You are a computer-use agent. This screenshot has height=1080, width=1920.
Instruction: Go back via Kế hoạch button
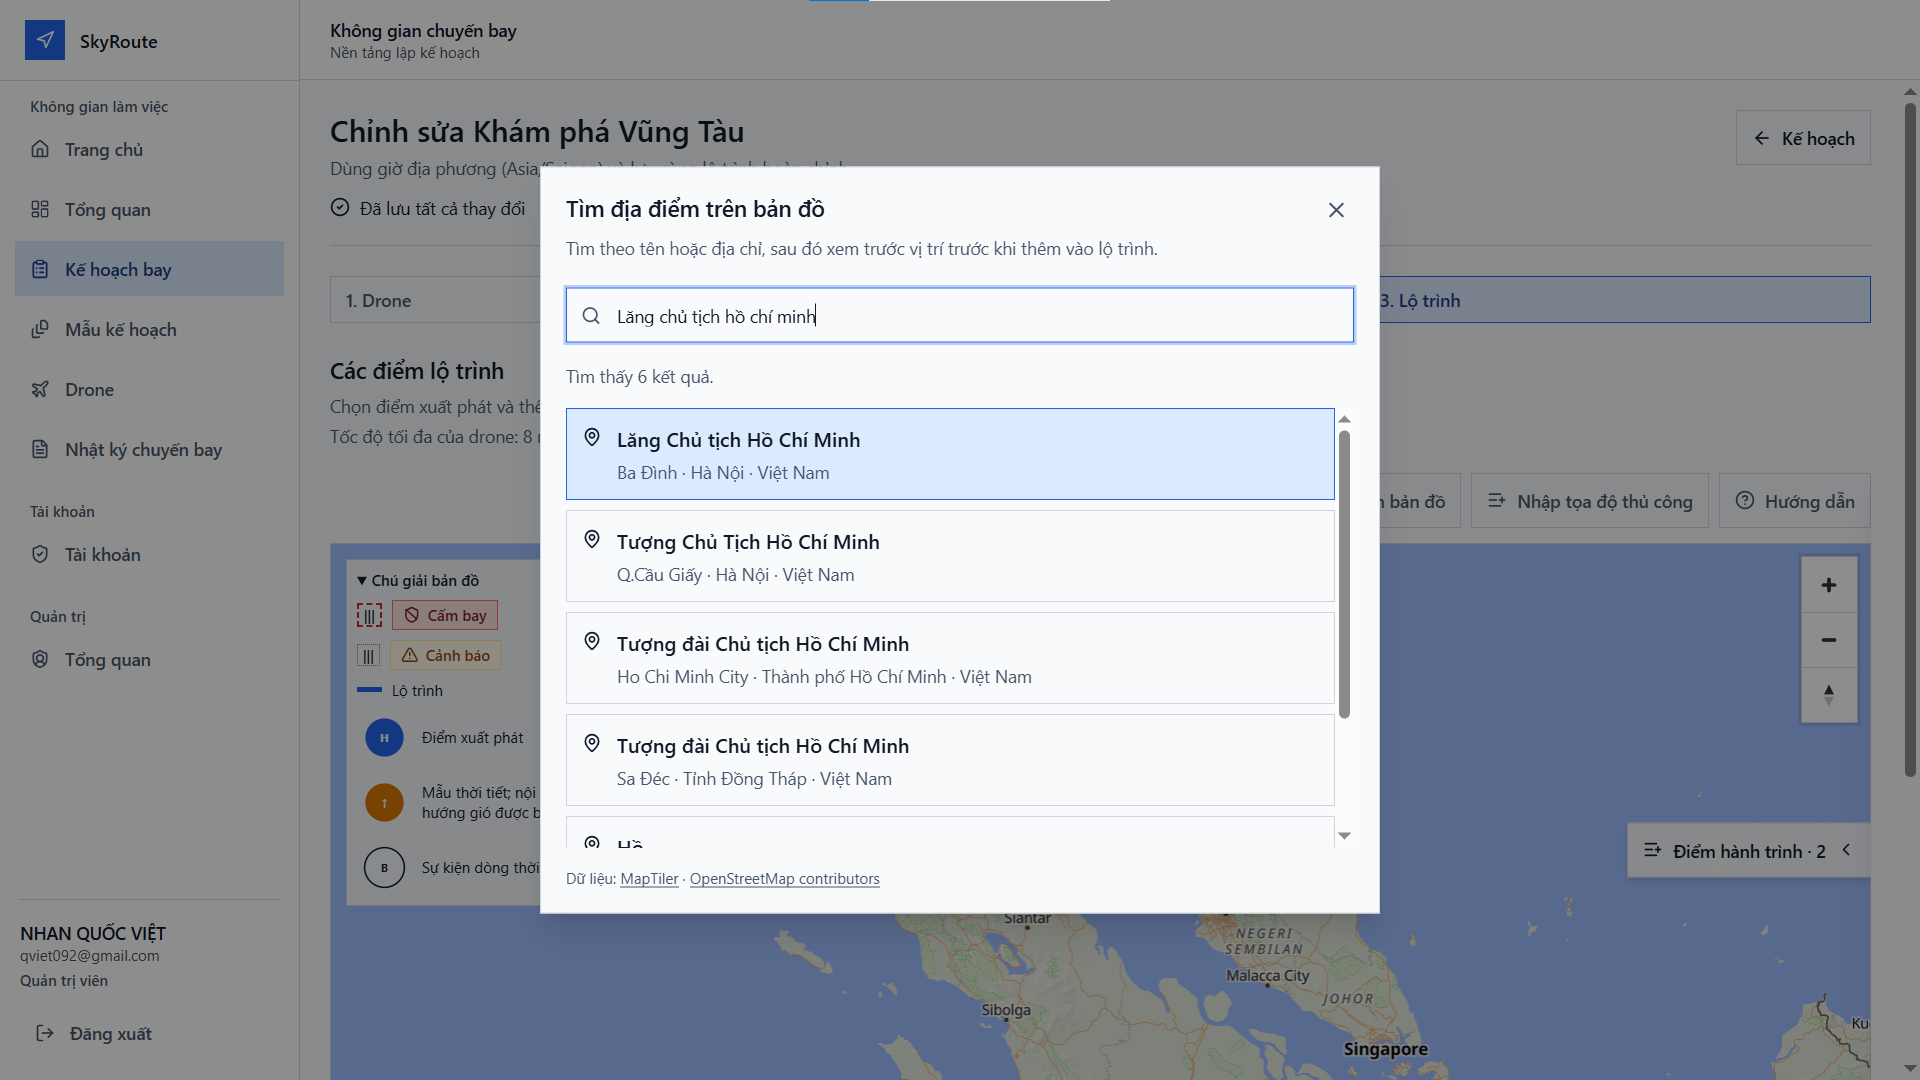click(x=1803, y=138)
